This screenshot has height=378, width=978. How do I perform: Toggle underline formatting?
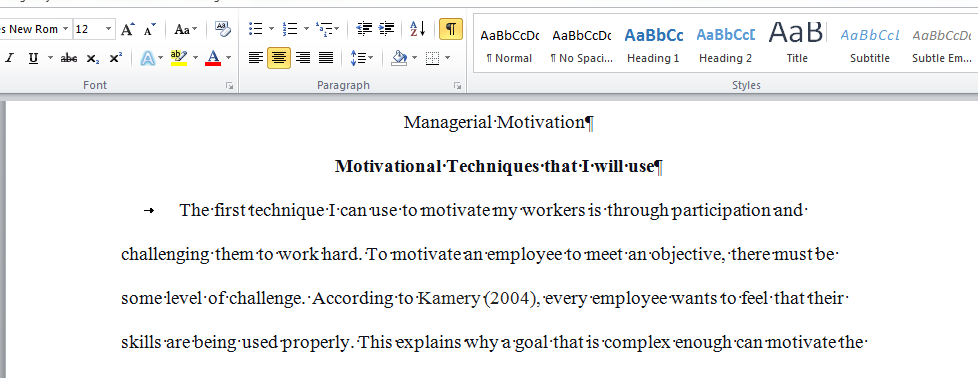33,59
